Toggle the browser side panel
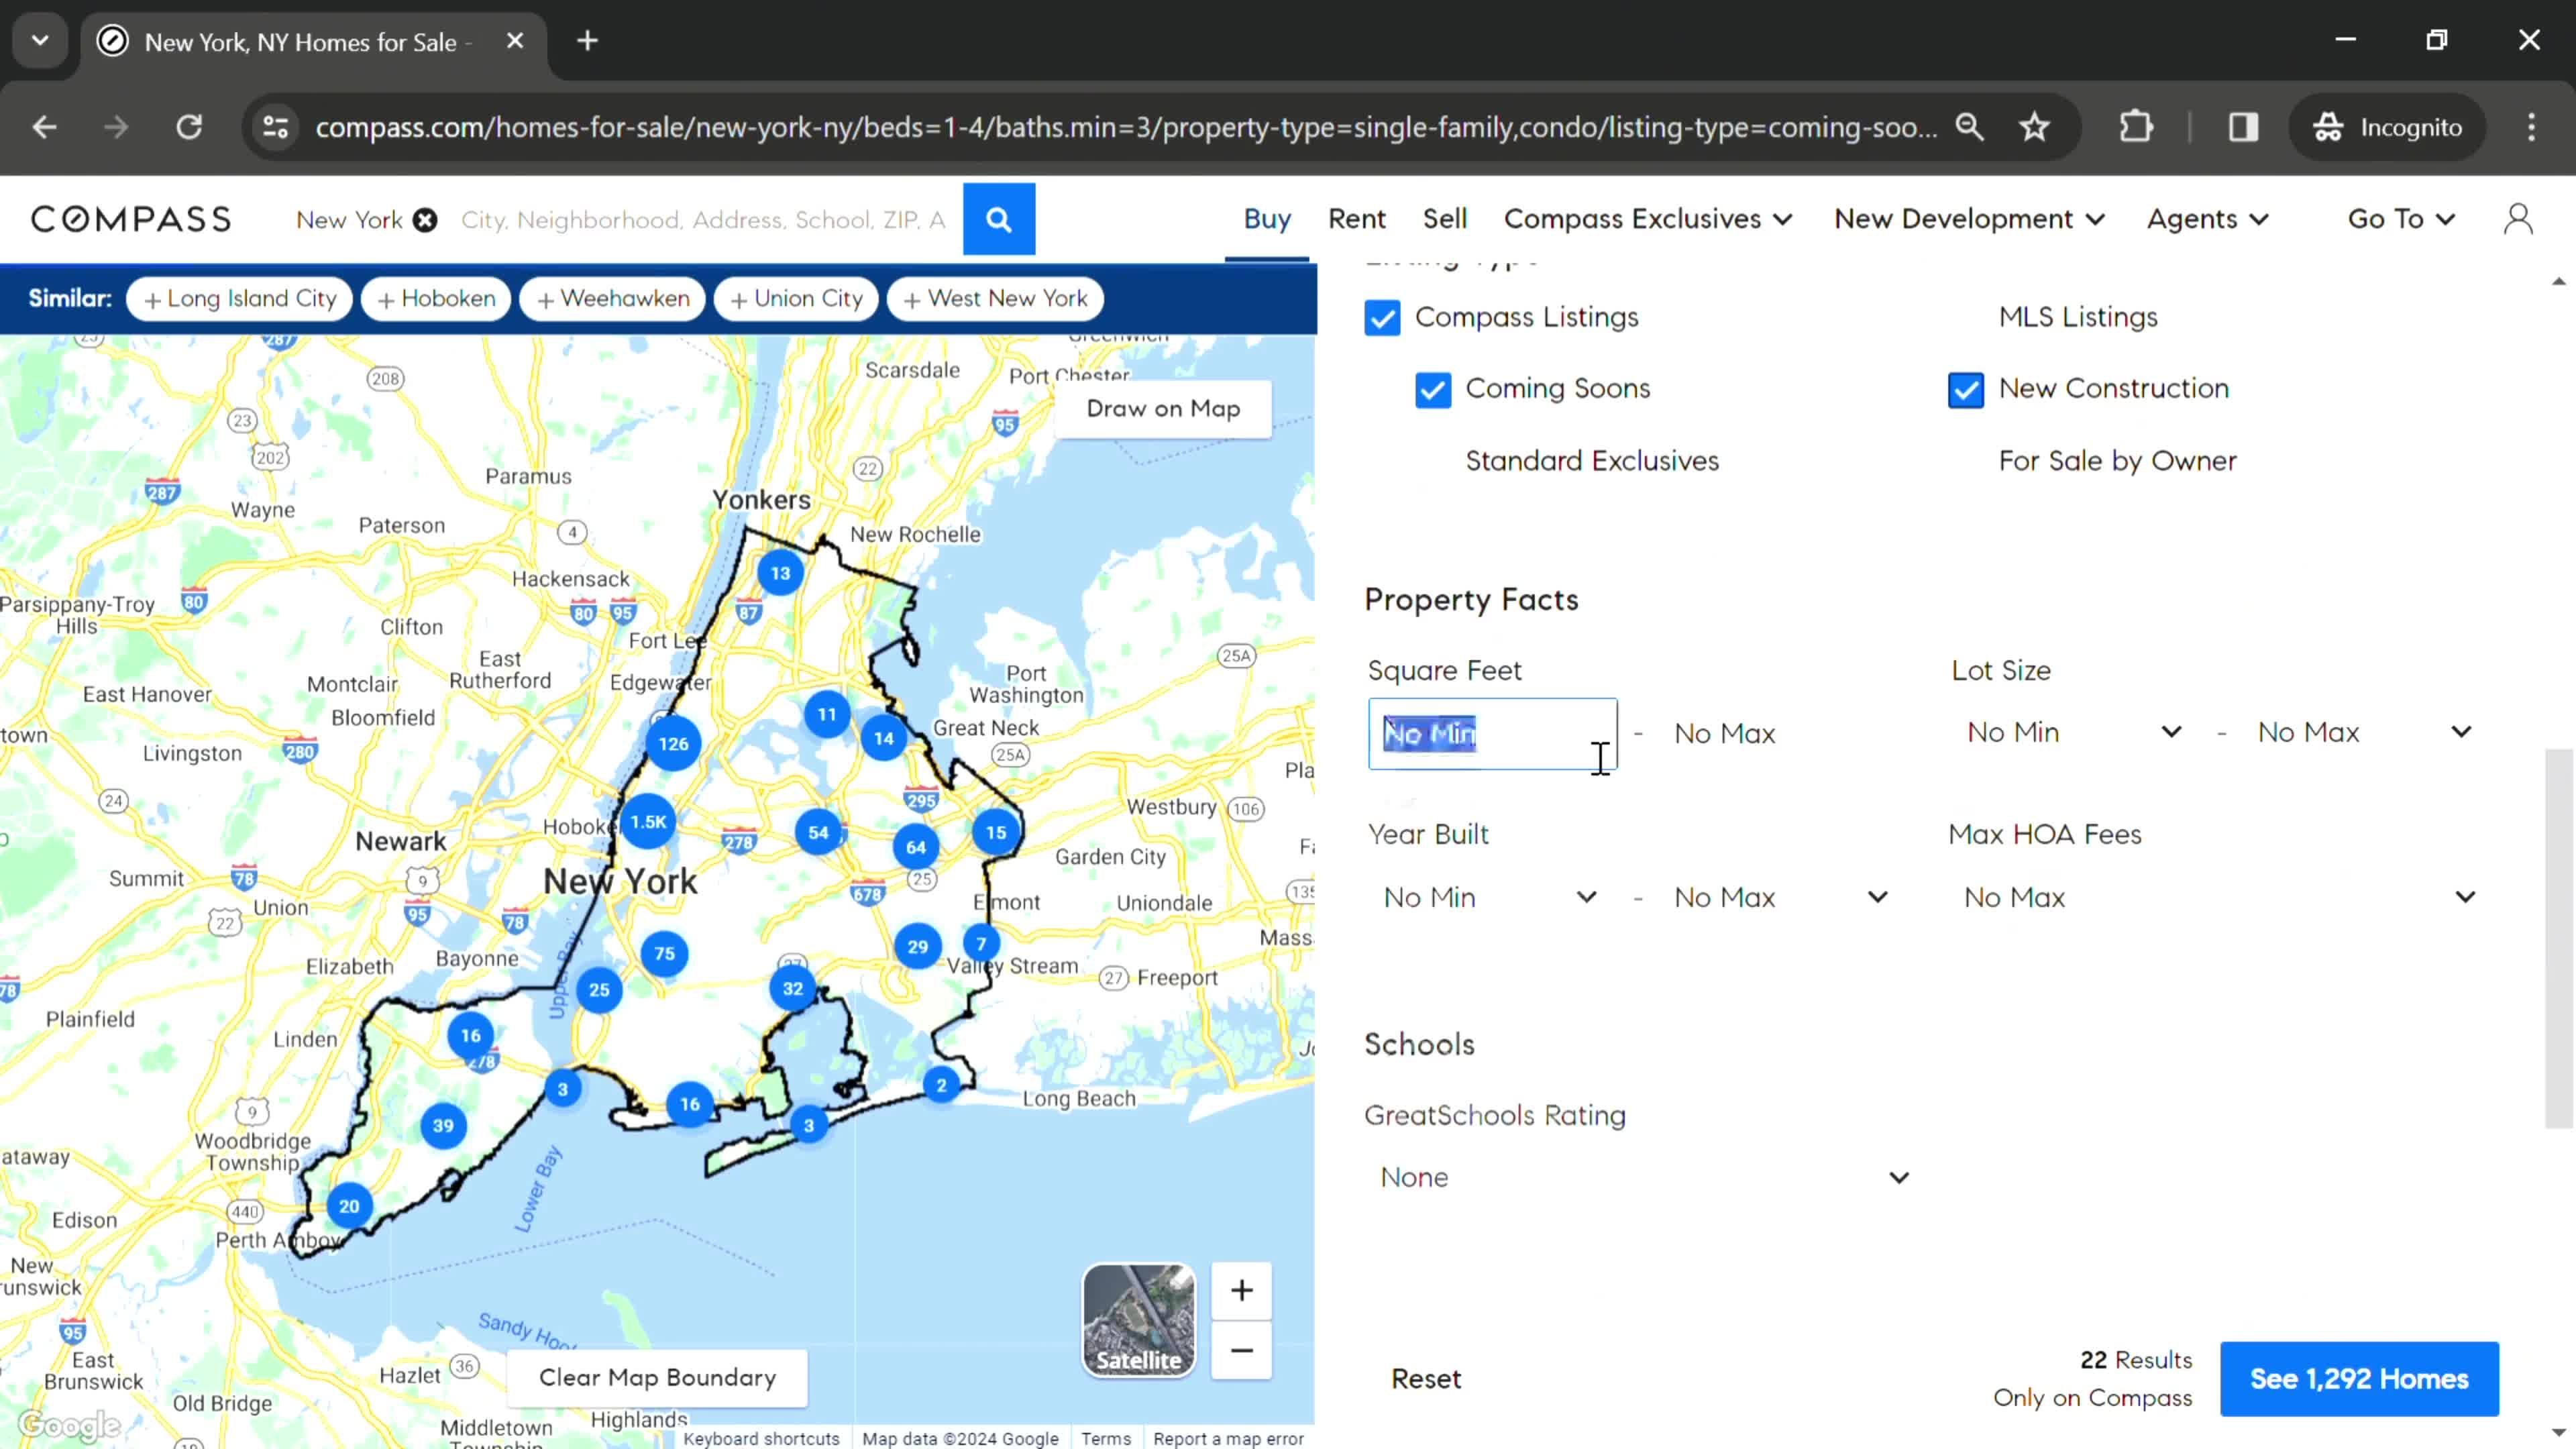 (x=2243, y=127)
